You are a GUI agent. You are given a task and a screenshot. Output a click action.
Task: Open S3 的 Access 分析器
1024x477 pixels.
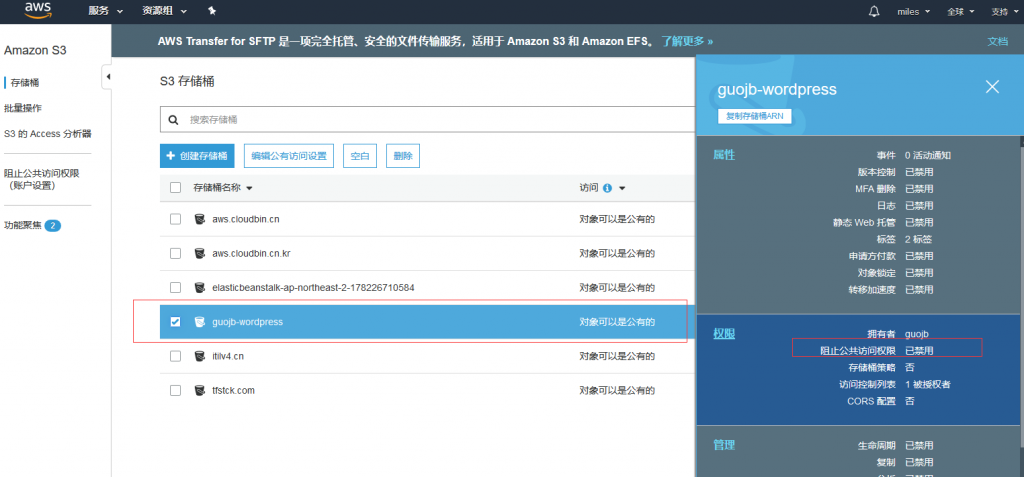click(48, 134)
